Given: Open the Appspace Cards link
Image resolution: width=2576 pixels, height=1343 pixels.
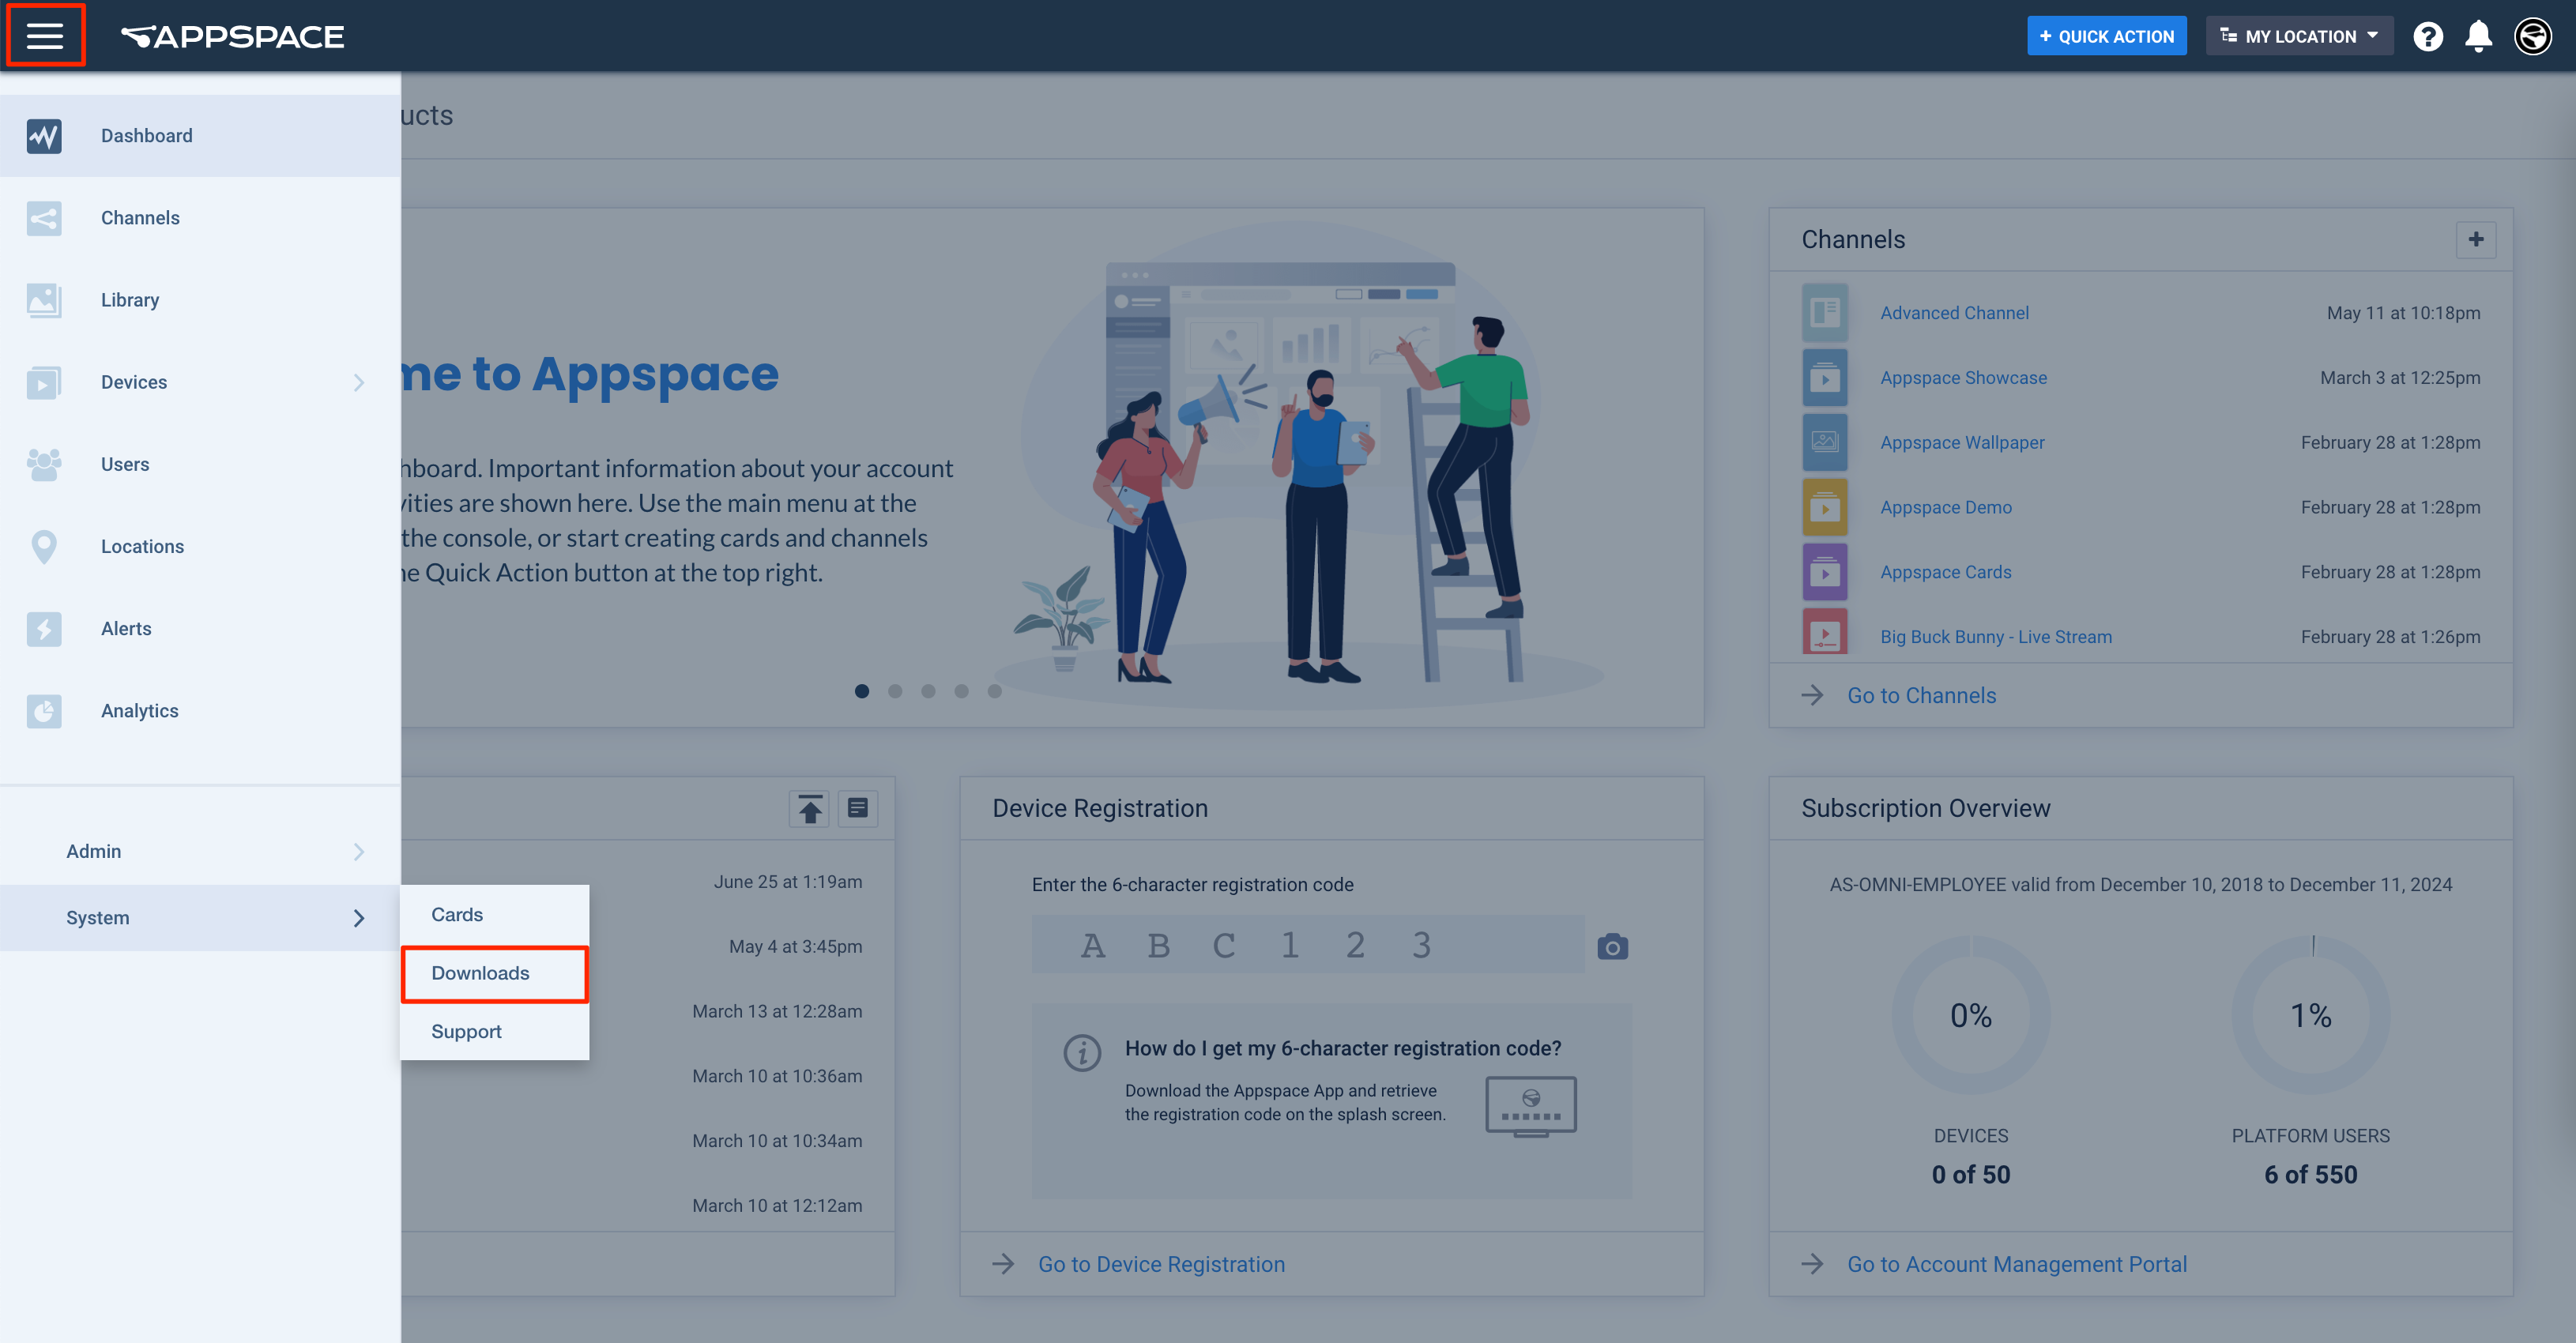Looking at the screenshot, I should 1945,572.
